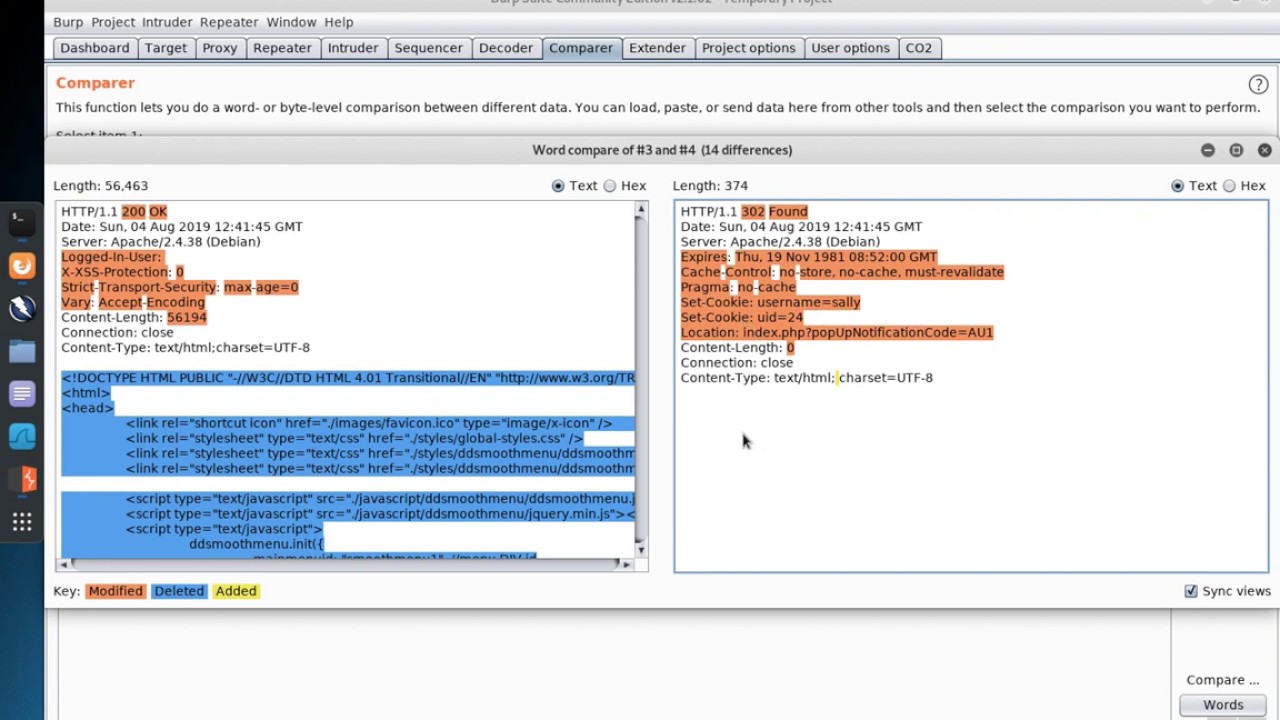Click the 'Length: 374' label
The height and width of the screenshot is (720, 1280).
click(x=710, y=186)
